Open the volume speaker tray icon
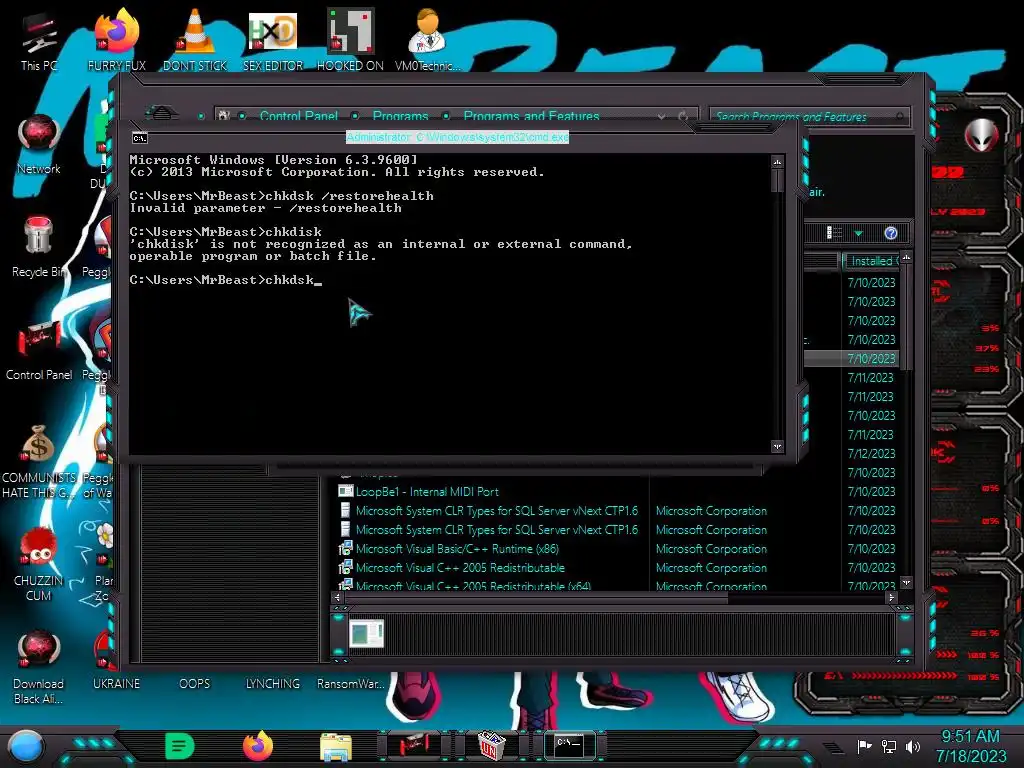Screen dimensions: 1024x768 [913, 746]
